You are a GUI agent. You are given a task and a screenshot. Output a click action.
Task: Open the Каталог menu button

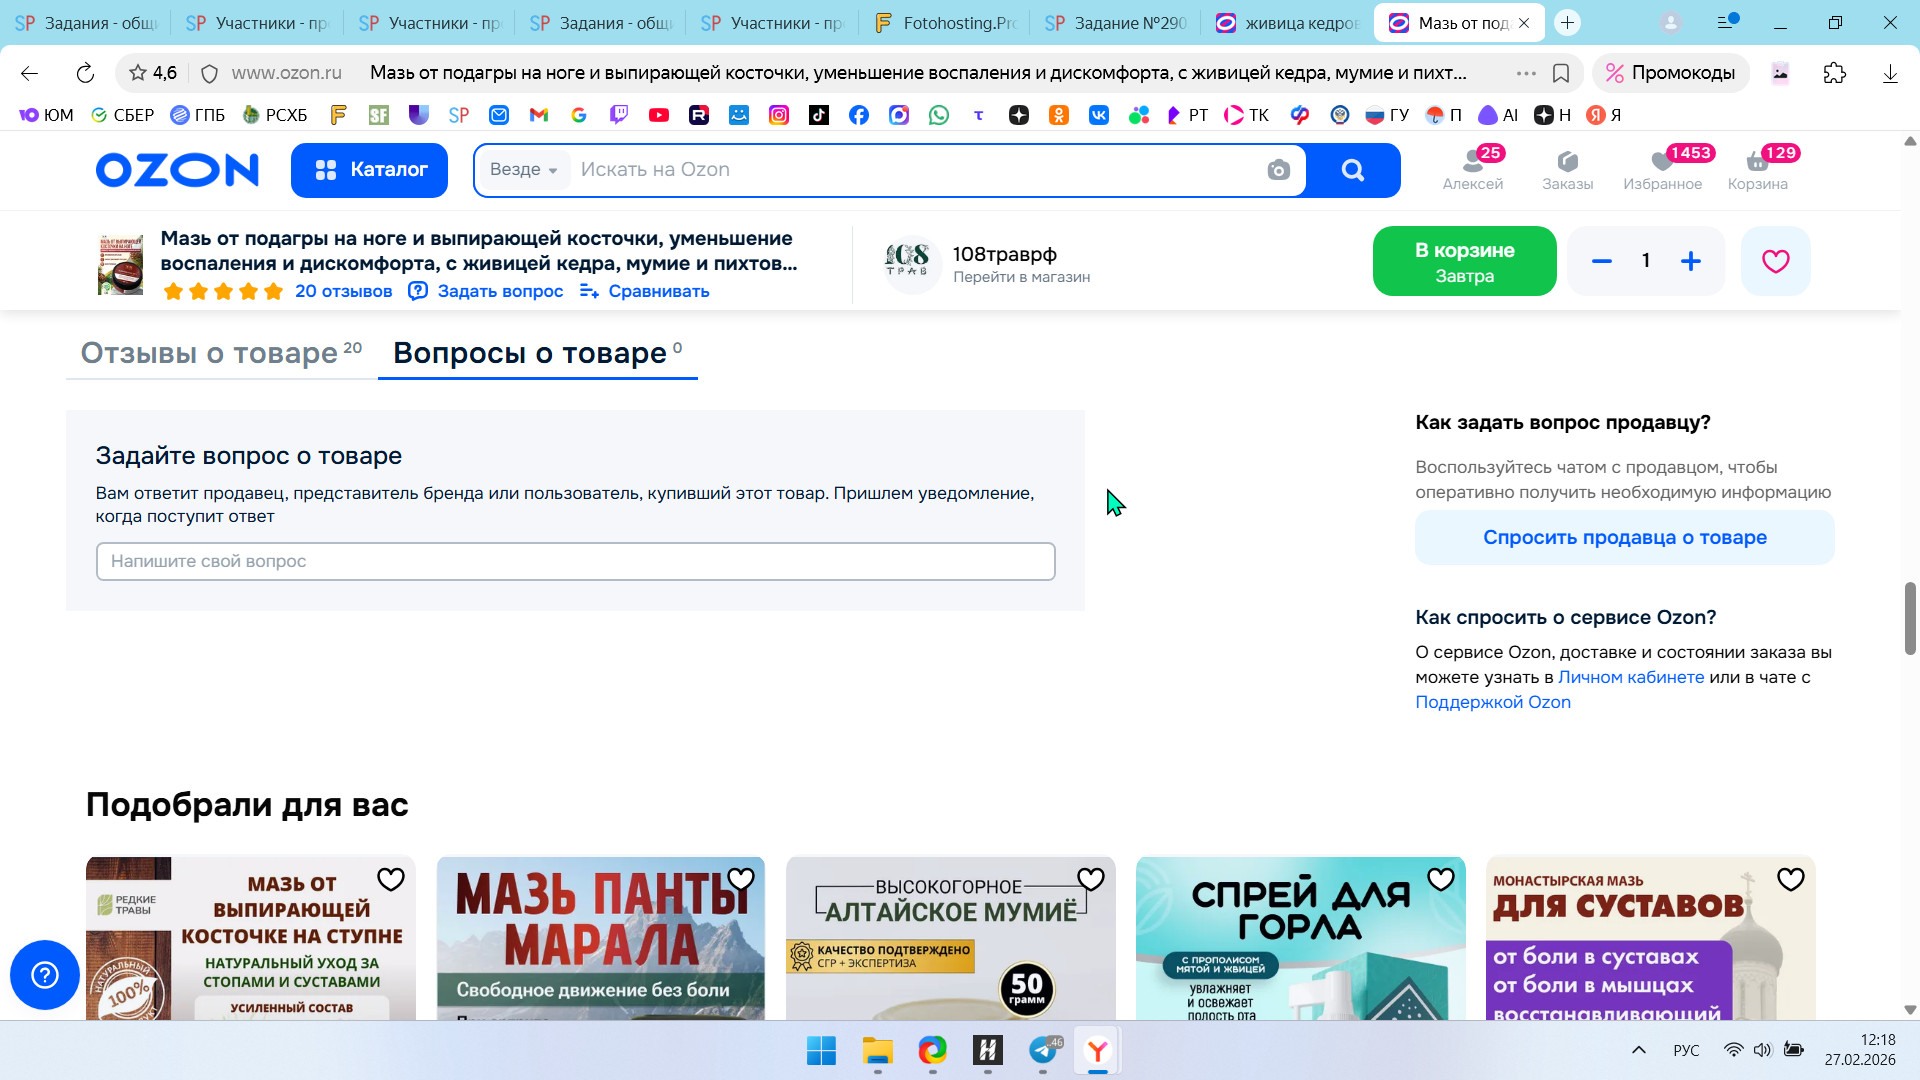click(x=370, y=170)
